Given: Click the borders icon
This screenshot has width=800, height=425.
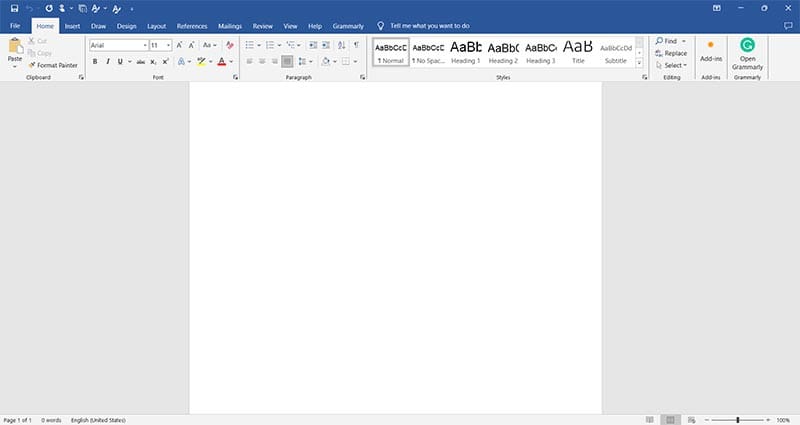Looking at the screenshot, I should [345, 62].
